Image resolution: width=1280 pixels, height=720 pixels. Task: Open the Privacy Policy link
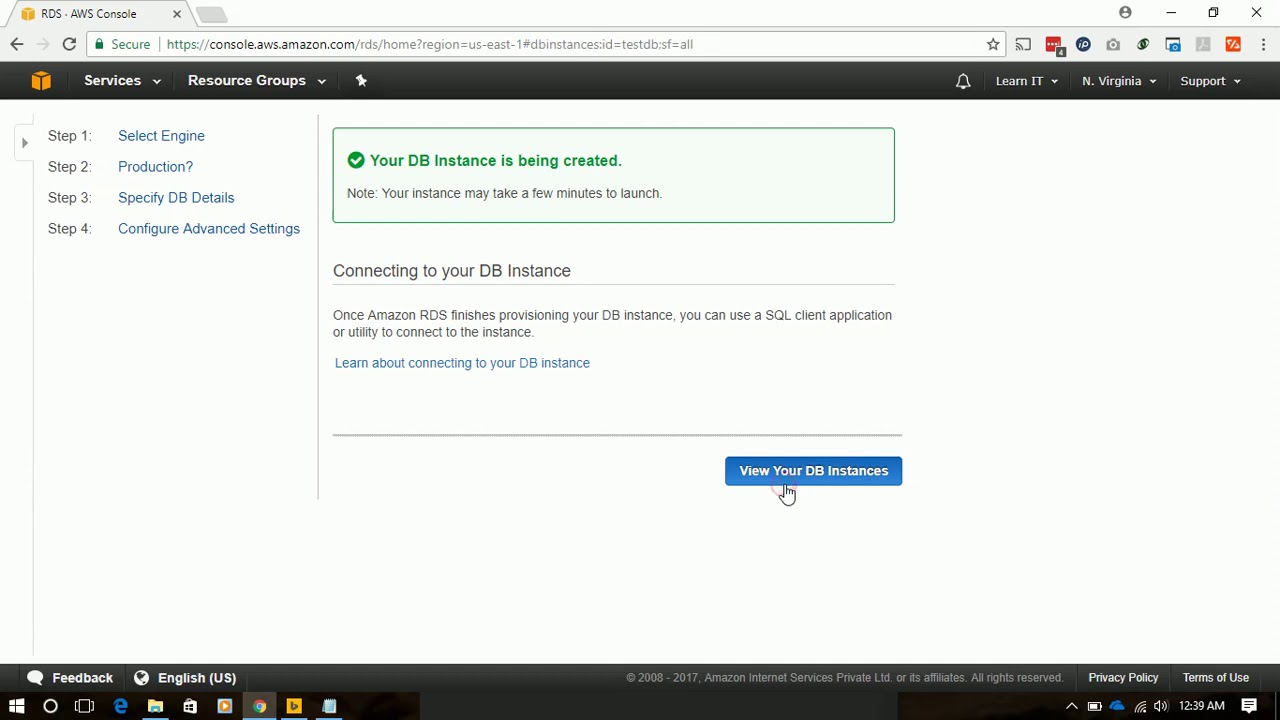tap(1123, 678)
